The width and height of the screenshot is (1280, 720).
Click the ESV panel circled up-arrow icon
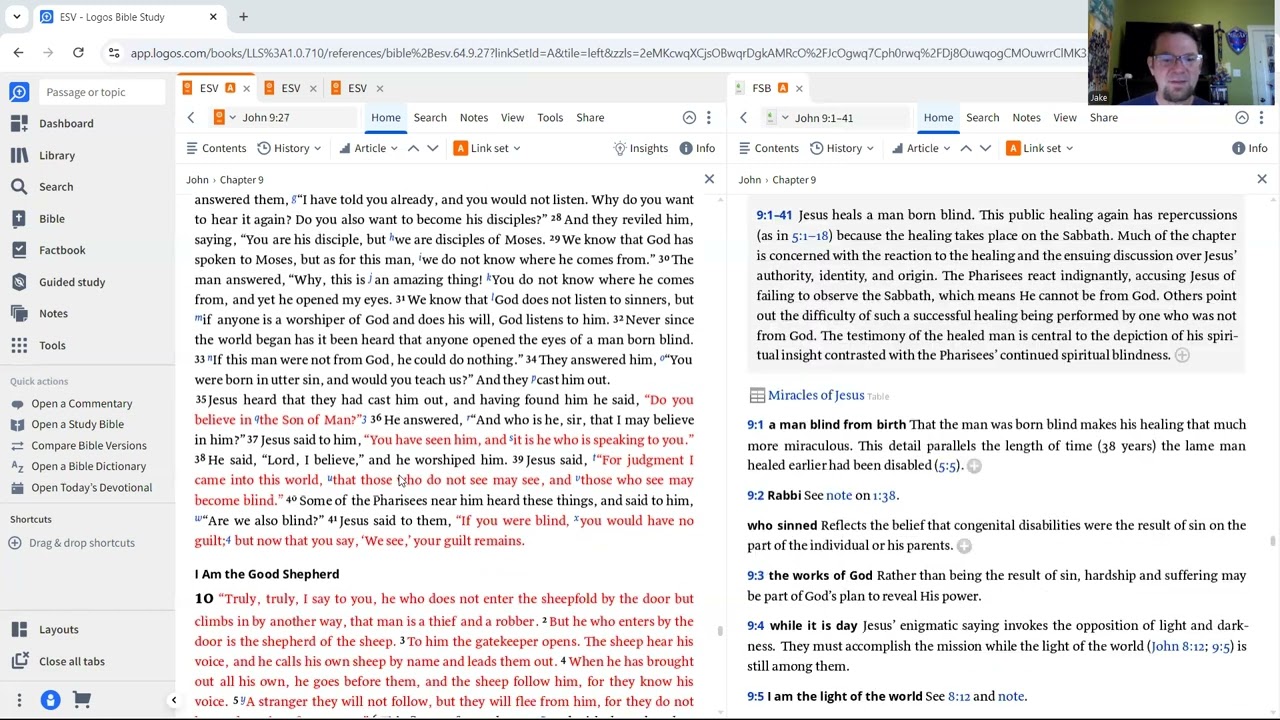(x=689, y=118)
